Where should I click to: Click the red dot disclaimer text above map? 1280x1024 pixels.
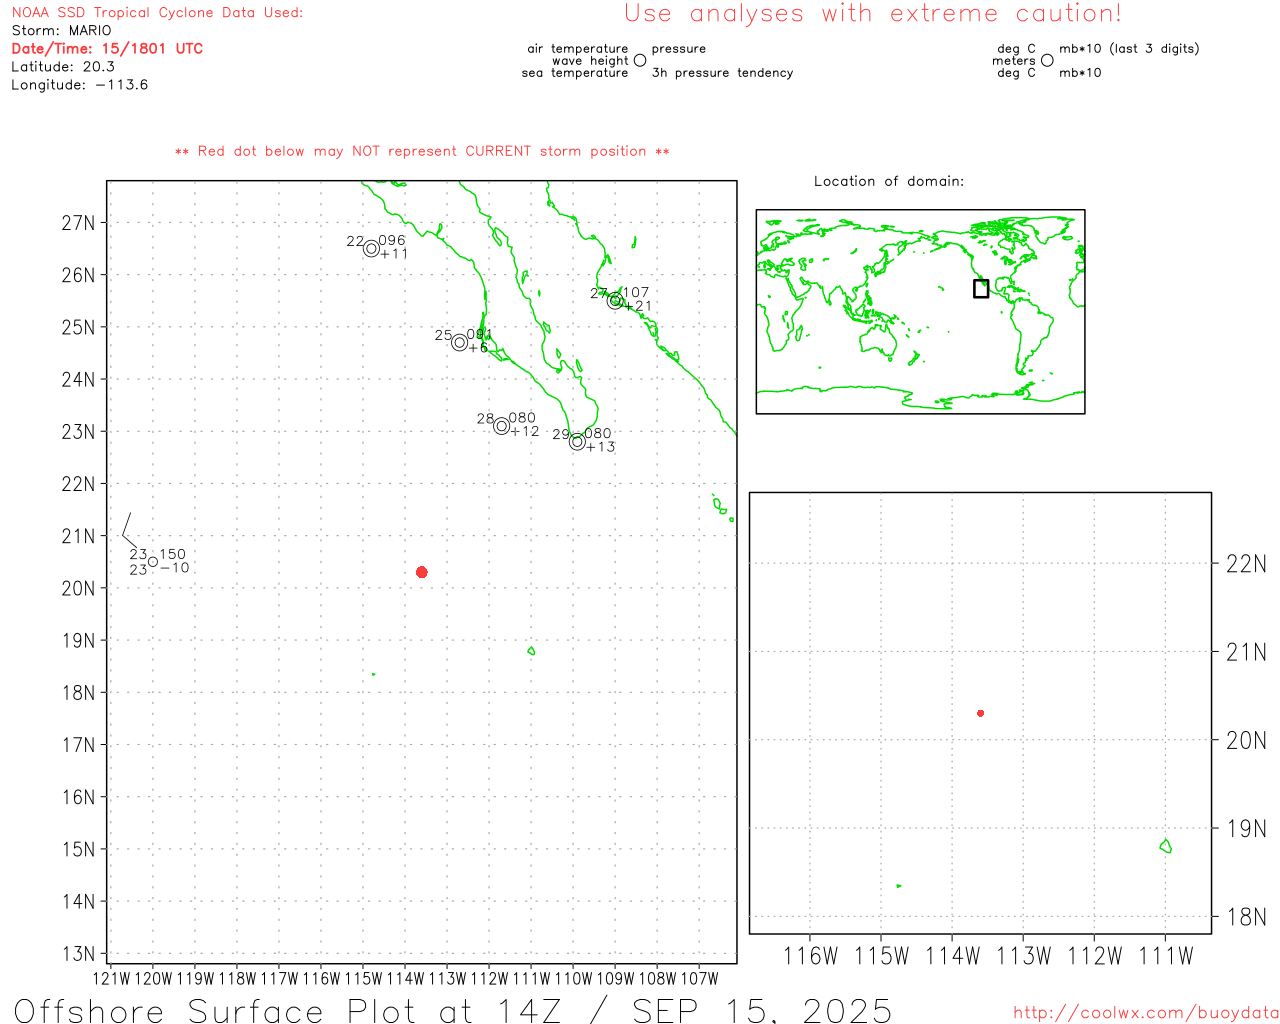pyautogui.click(x=422, y=151)
